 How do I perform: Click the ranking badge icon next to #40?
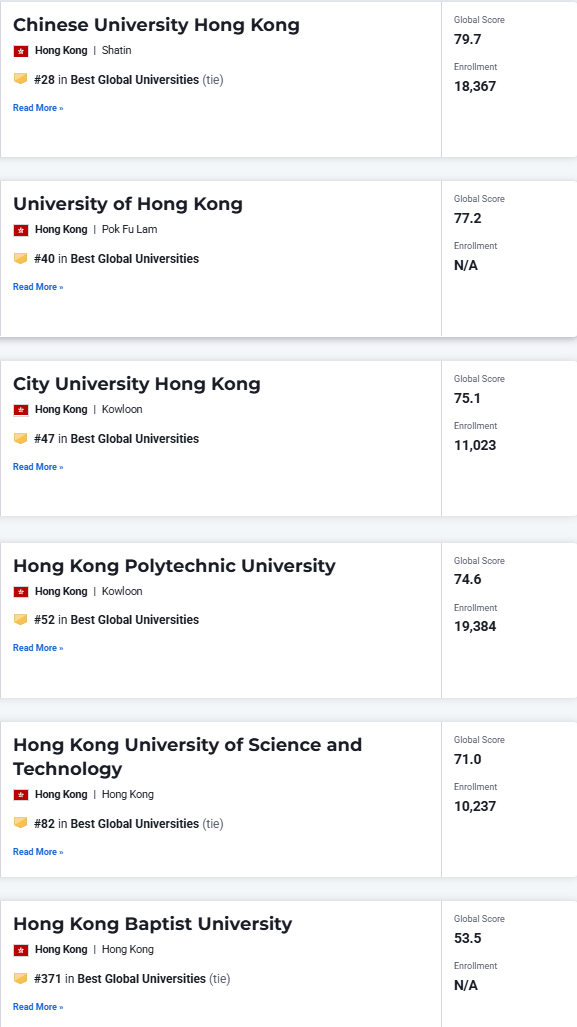(20, 259)
